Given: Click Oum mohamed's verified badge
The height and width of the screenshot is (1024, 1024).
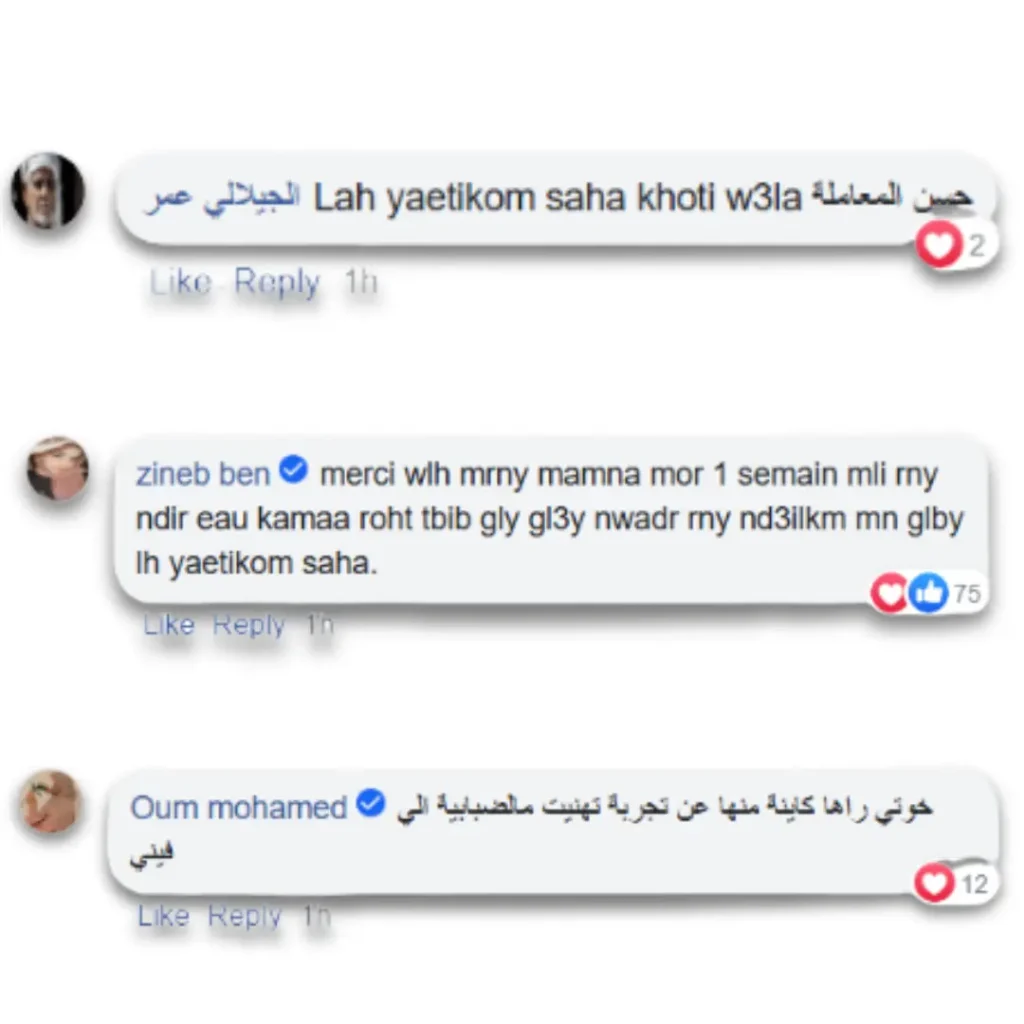Looking at the screenshot, I should click(371, 803).
